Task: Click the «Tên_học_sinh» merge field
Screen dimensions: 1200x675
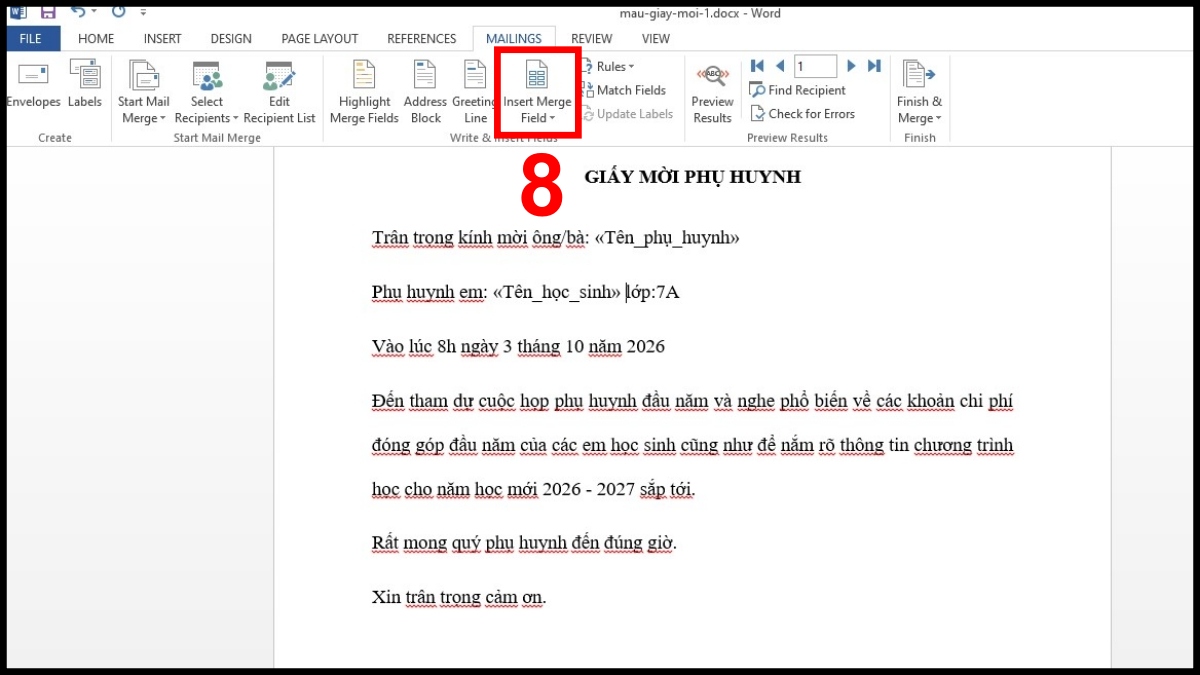Action: pos(556,292)
